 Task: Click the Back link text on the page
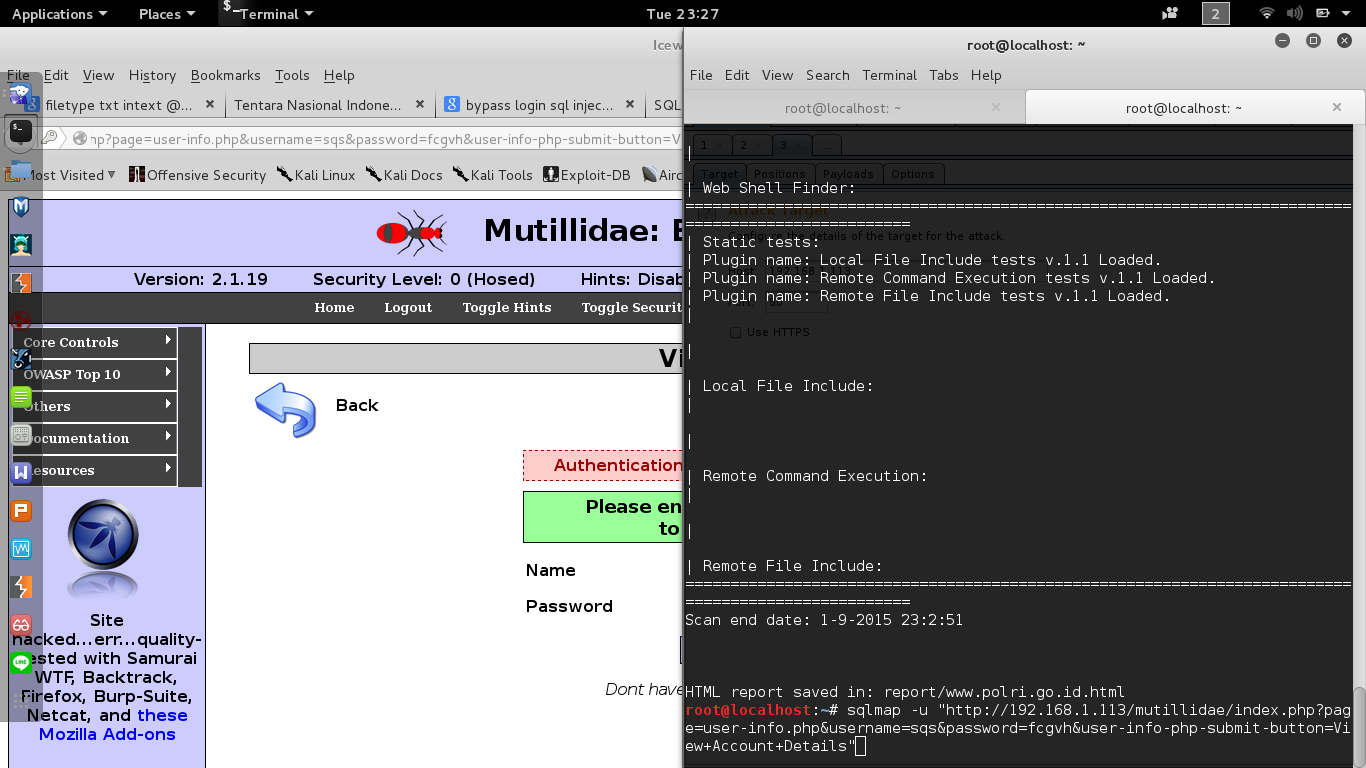point(357,405)
